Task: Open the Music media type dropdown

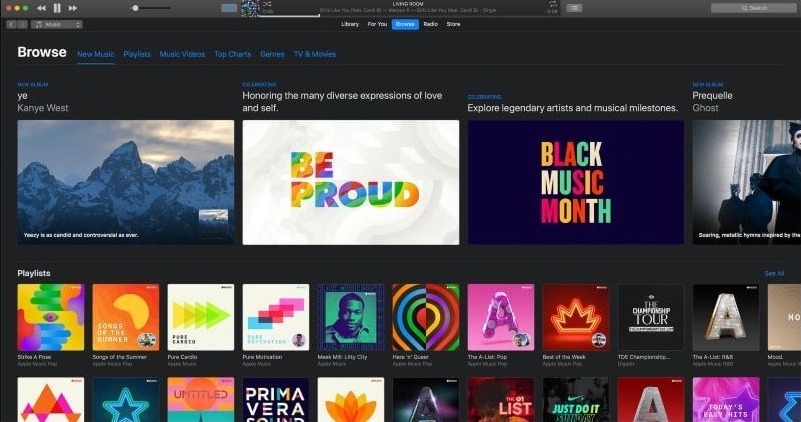Action: pyautogui.click(x=57, y=25)
